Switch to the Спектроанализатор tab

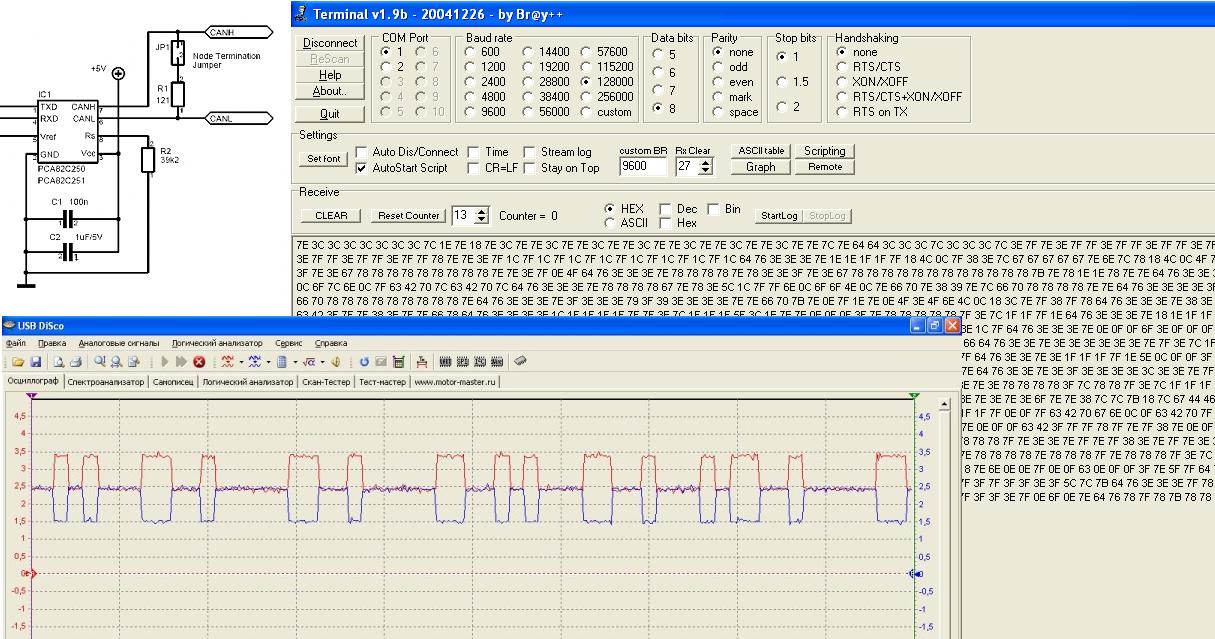pyautogui.click(x=108, y=381)
